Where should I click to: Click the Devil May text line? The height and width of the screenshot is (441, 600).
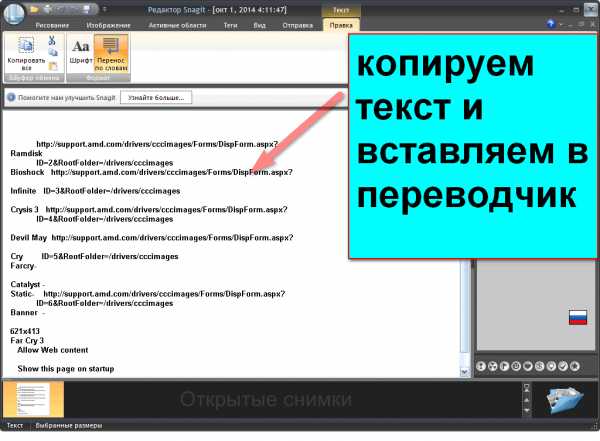152,238
